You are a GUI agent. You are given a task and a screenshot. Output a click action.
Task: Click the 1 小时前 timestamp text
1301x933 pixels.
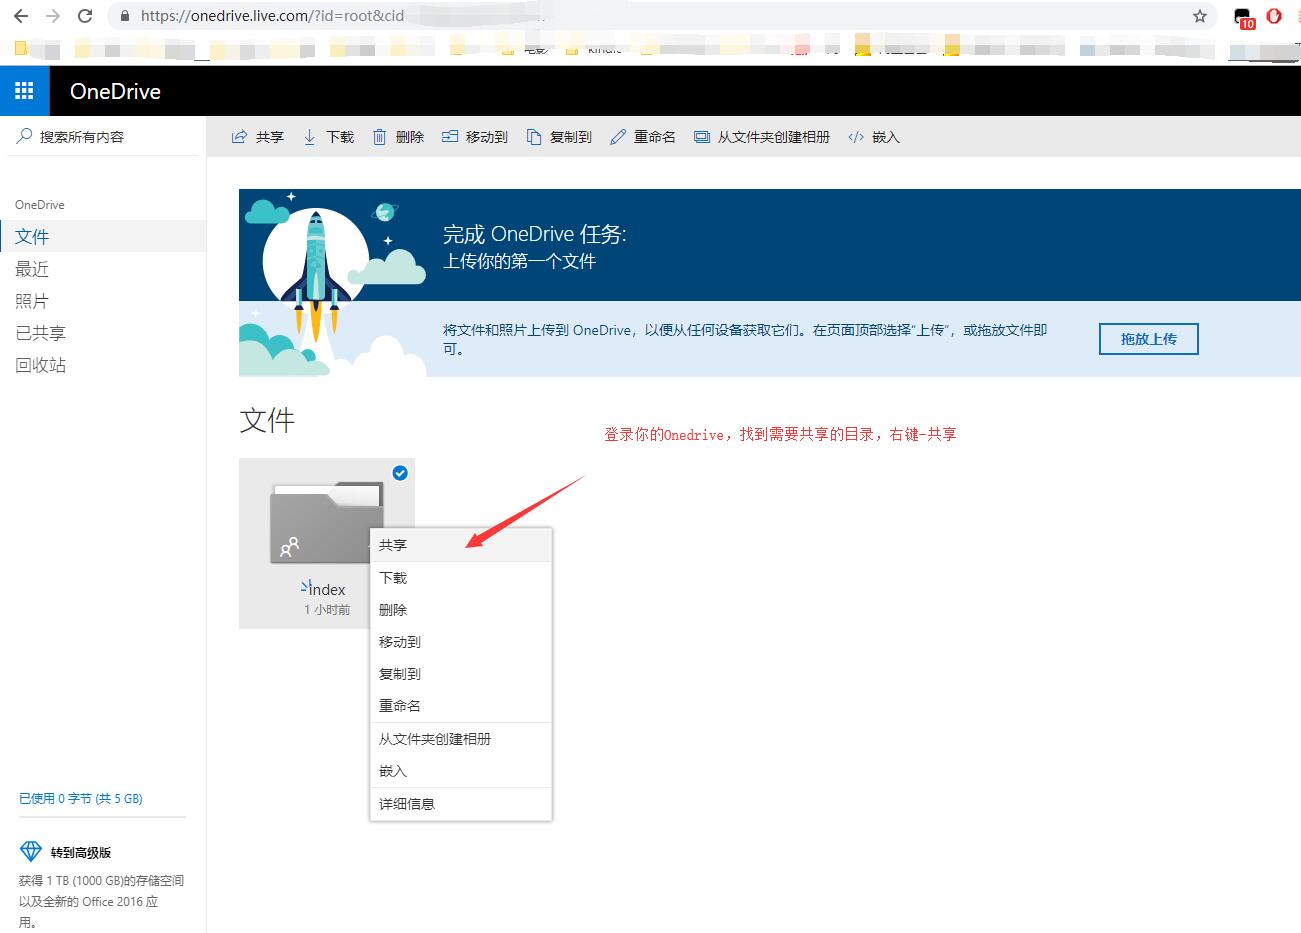327,610
